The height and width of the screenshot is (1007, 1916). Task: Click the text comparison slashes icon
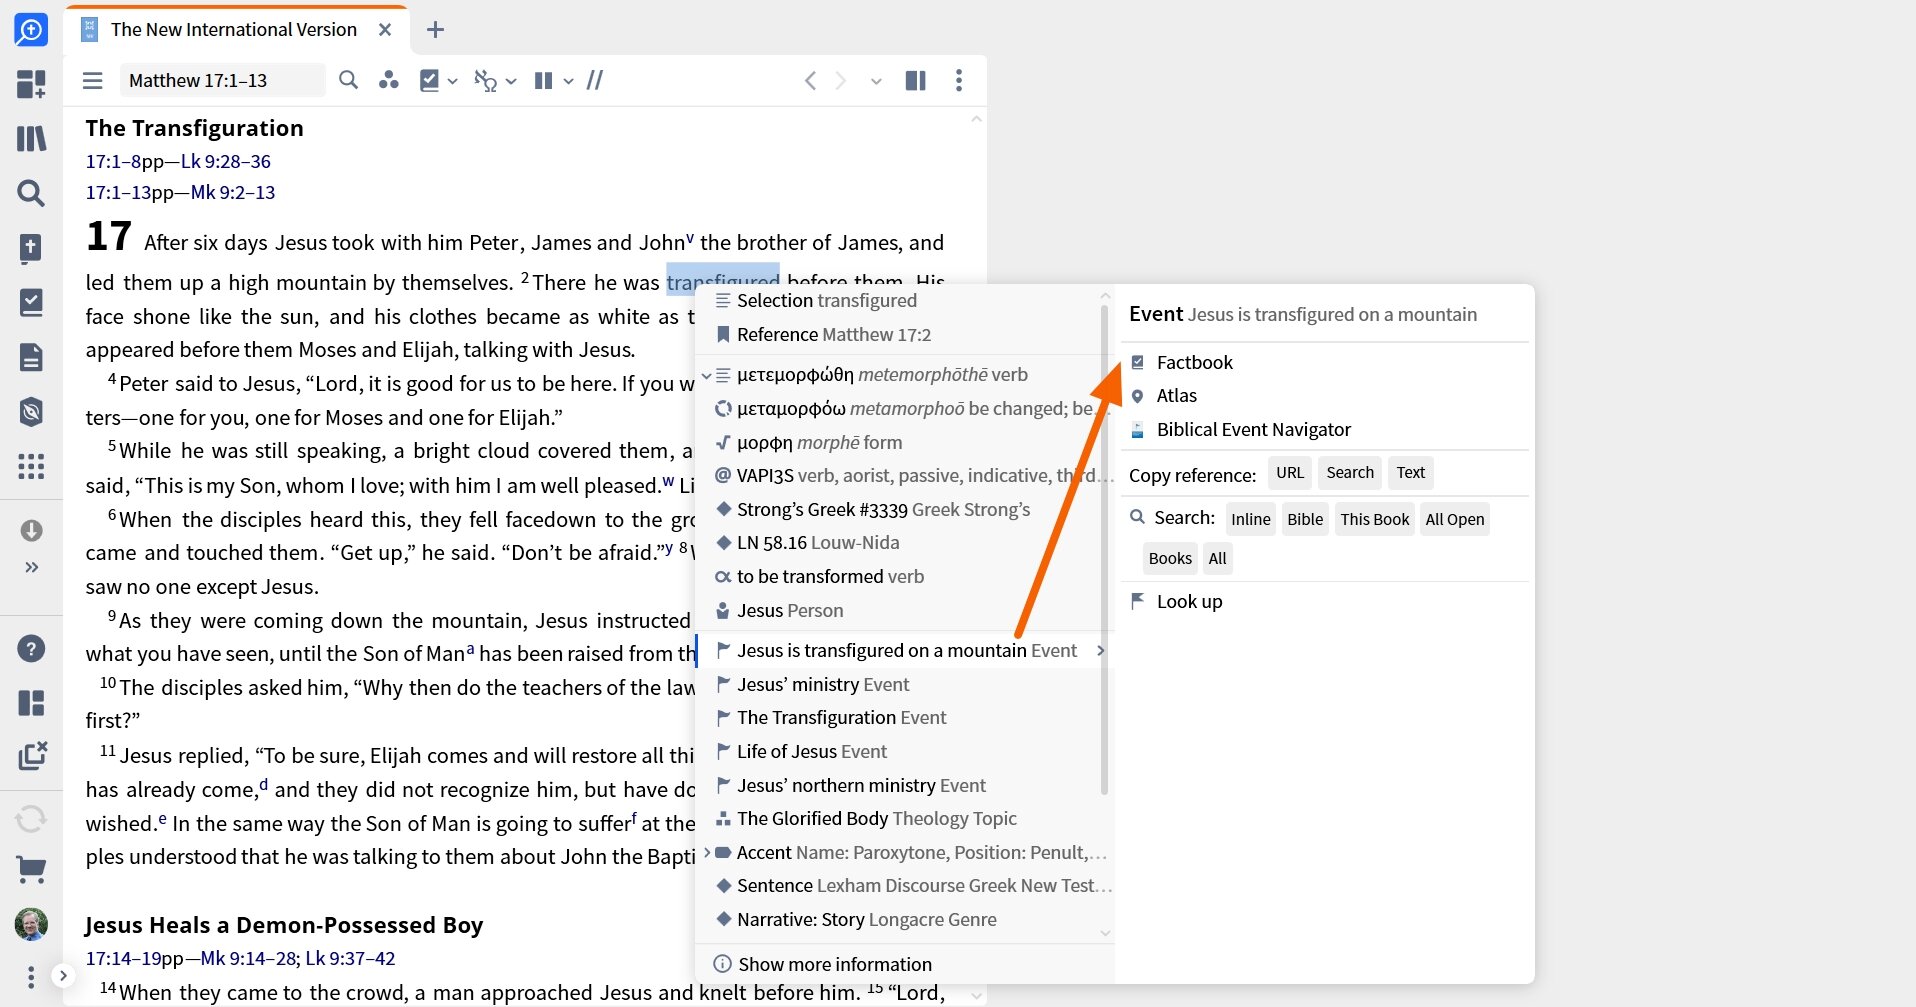click(x=595, y=81)
